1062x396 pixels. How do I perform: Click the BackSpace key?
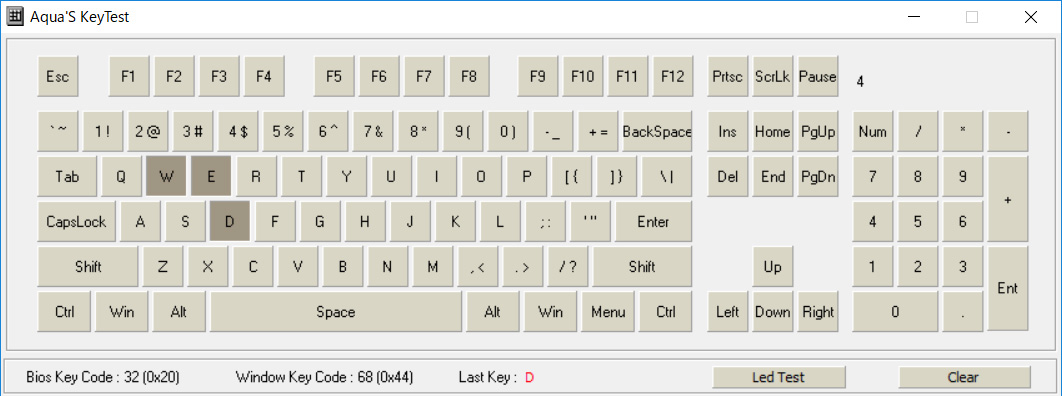point(658,131)
